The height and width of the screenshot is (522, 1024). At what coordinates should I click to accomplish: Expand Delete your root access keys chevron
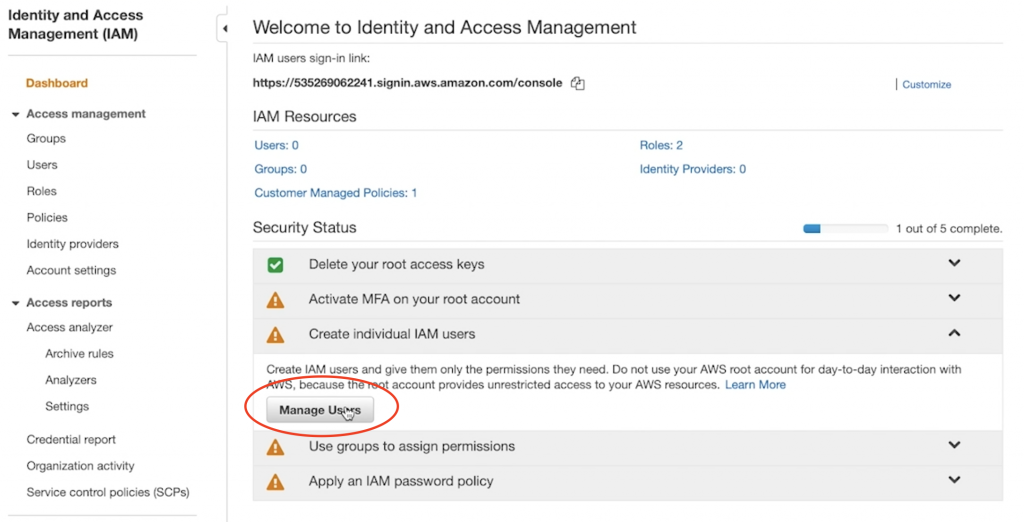click(954, 263)
